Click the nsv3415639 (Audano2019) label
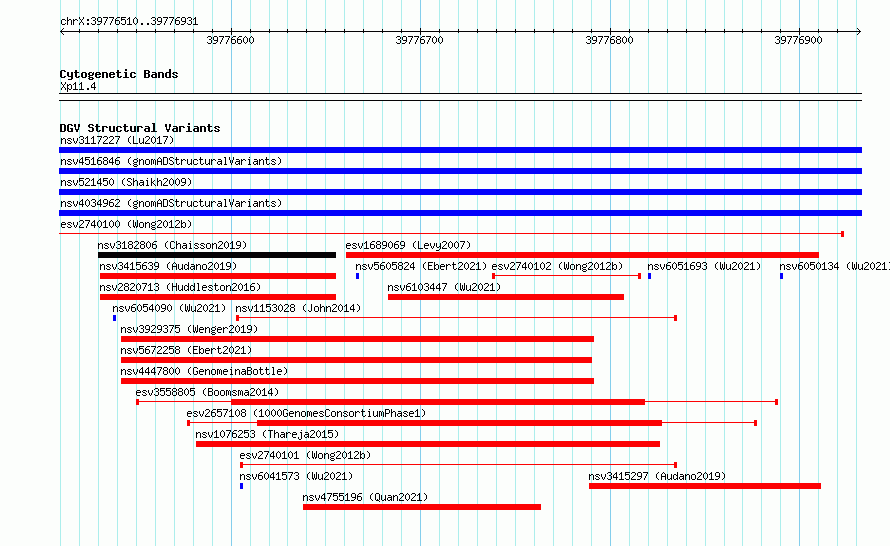 tap(168, 266)
